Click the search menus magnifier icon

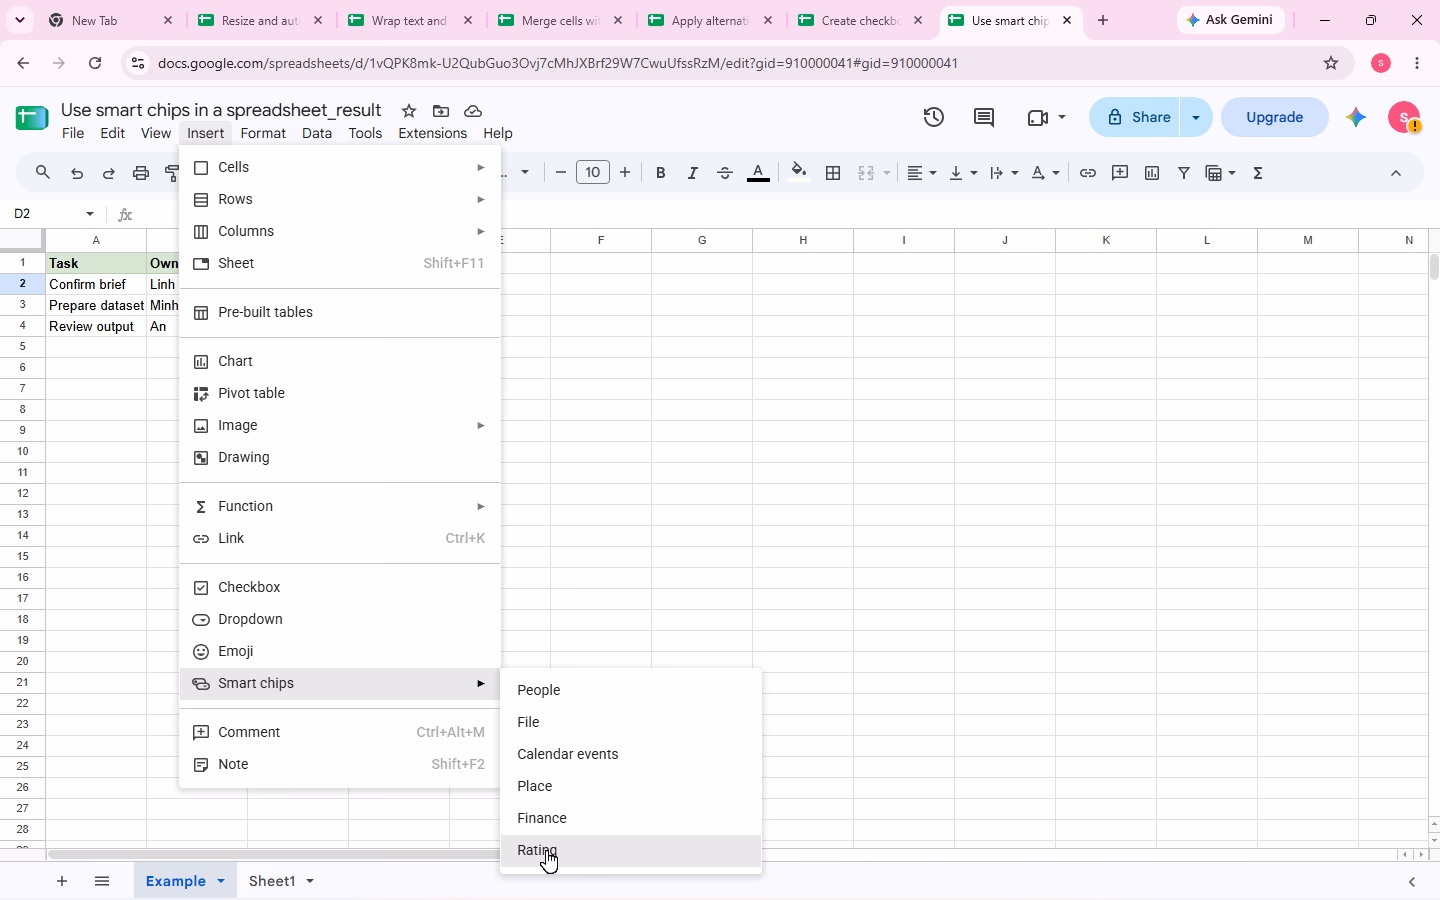(43, 173)
